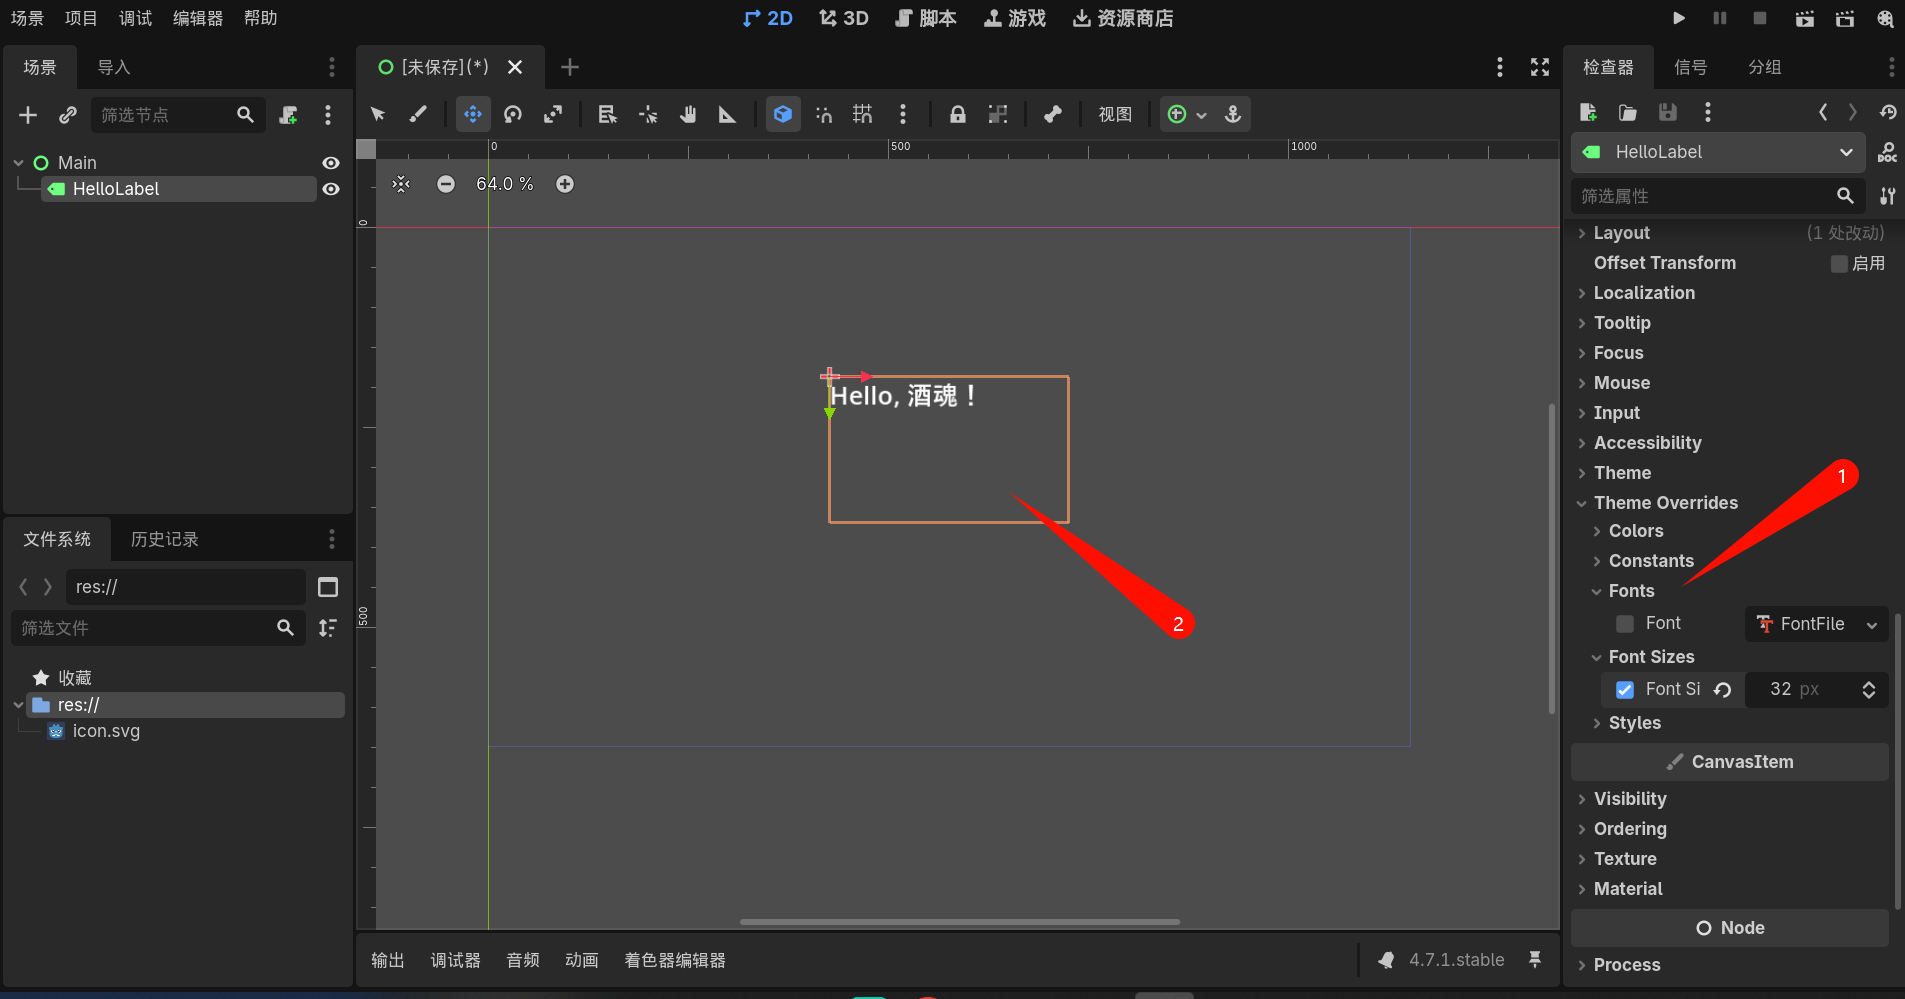Collapse the Theme Overrides section
Viewport: 1905px width, 999px height.
pyautogui.click(x=1666, y=503)
